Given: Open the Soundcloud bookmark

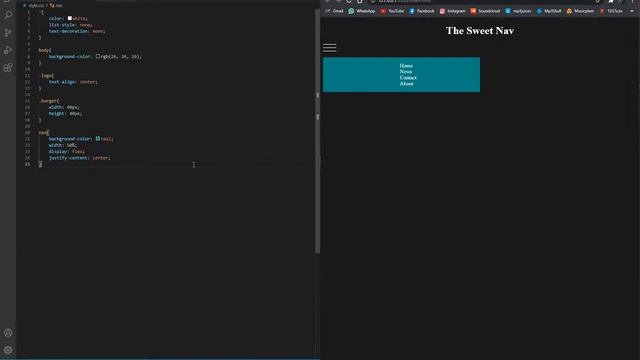Looking at the screenshot, I should point(485,11).
